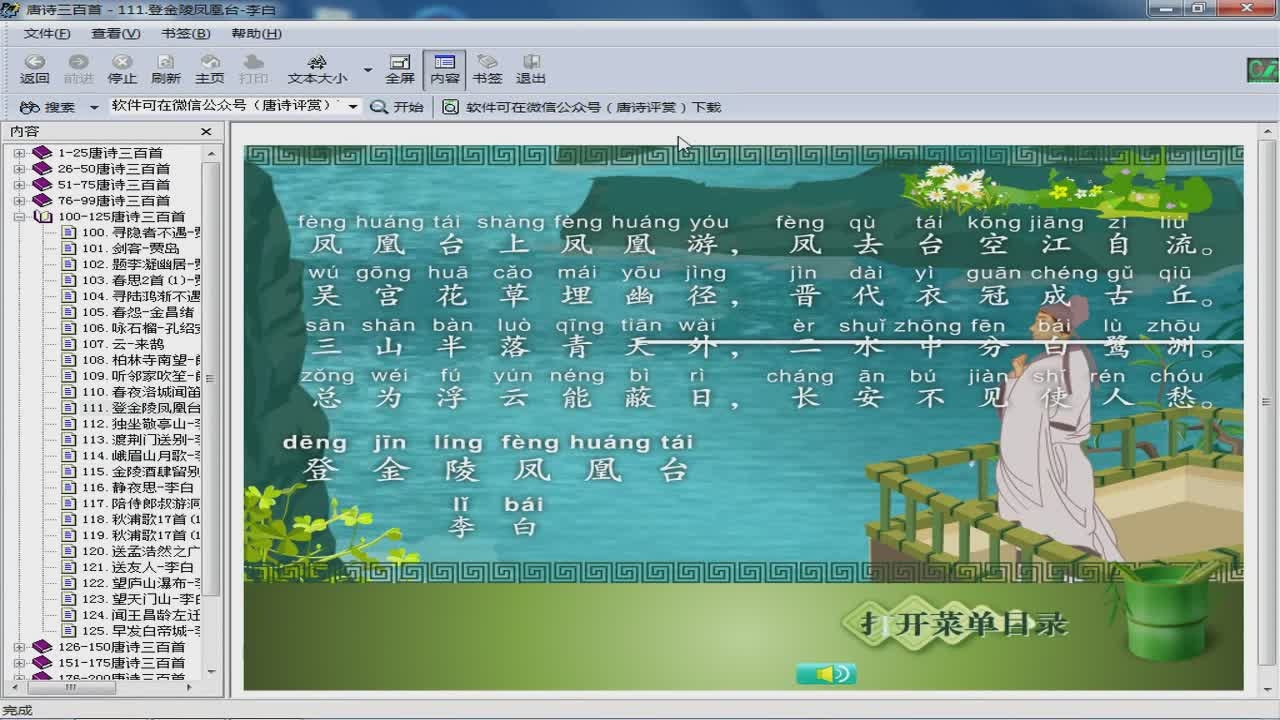1280x720 pixels.
Task: Go to 主页 (Home) via toolbar icon
Action: [210, 69]
